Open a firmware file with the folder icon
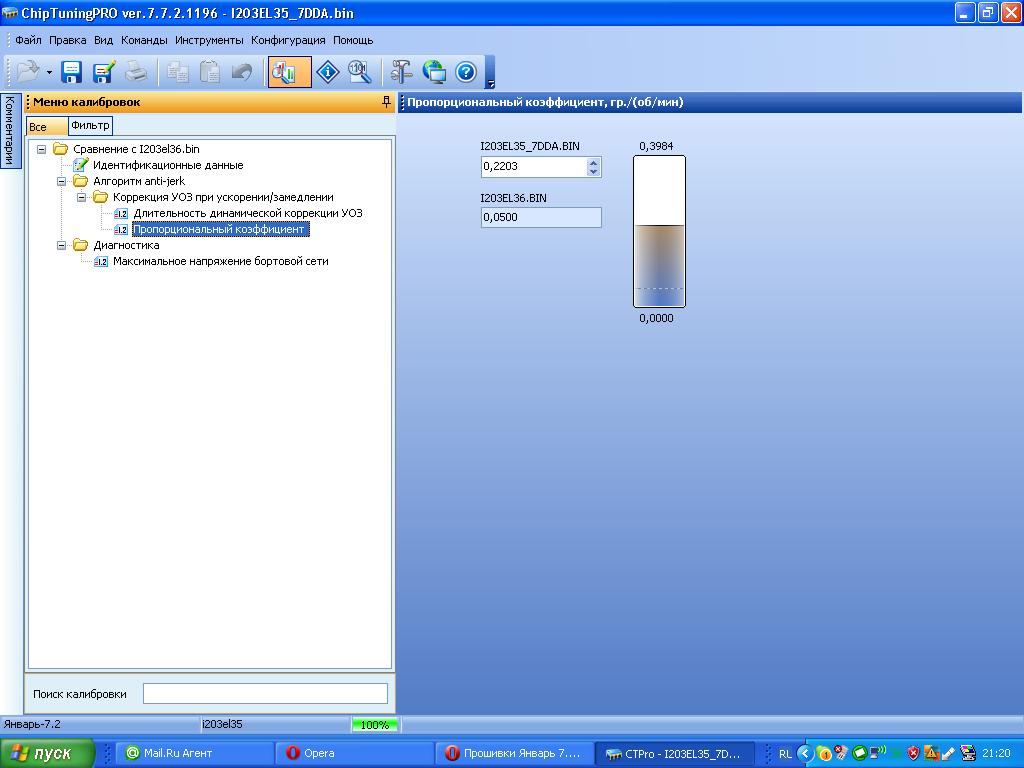 click(x=27, y=71)
